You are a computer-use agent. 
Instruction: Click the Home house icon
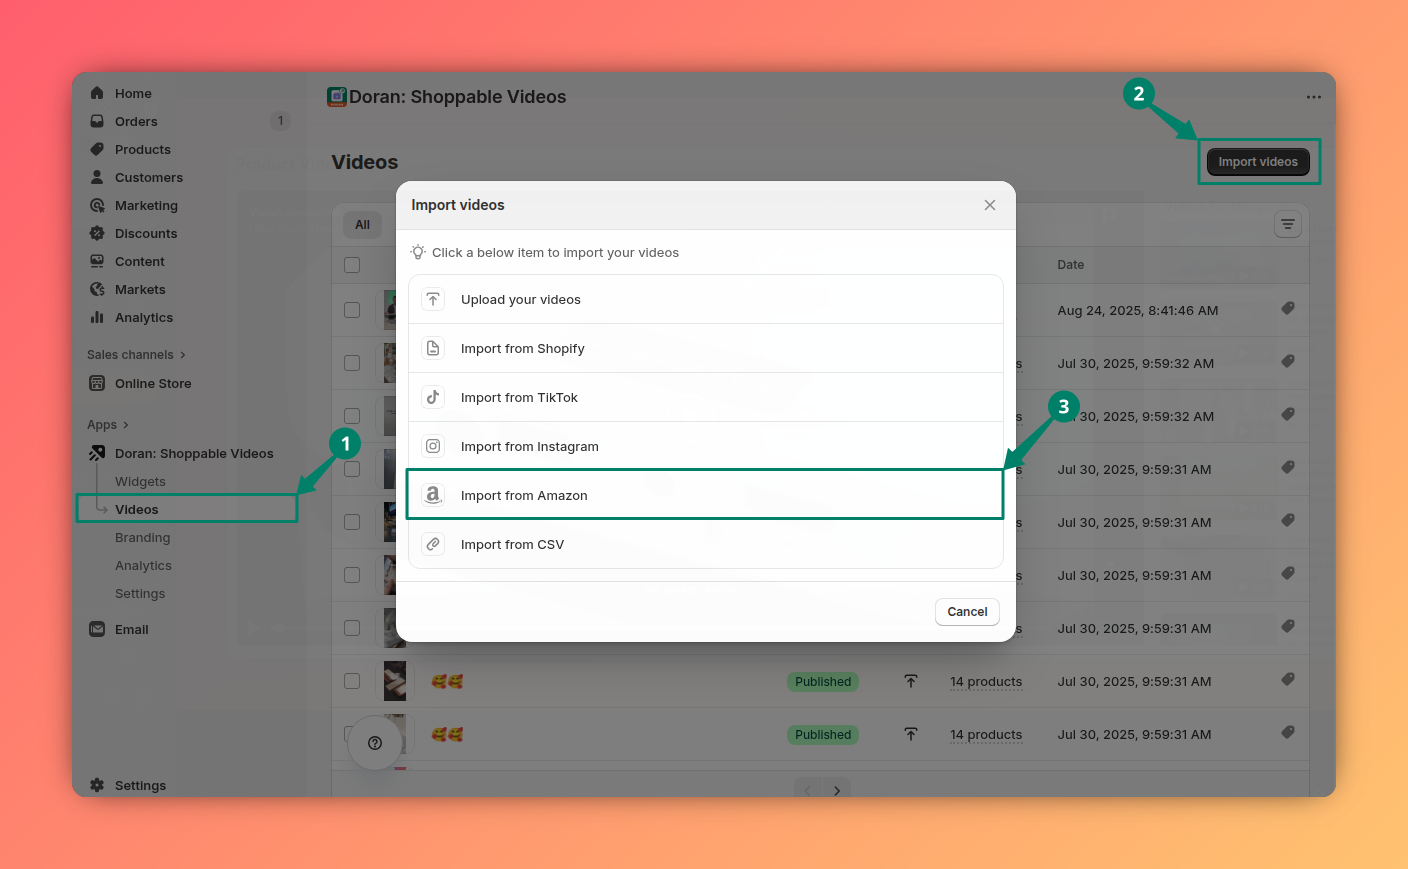97,93
